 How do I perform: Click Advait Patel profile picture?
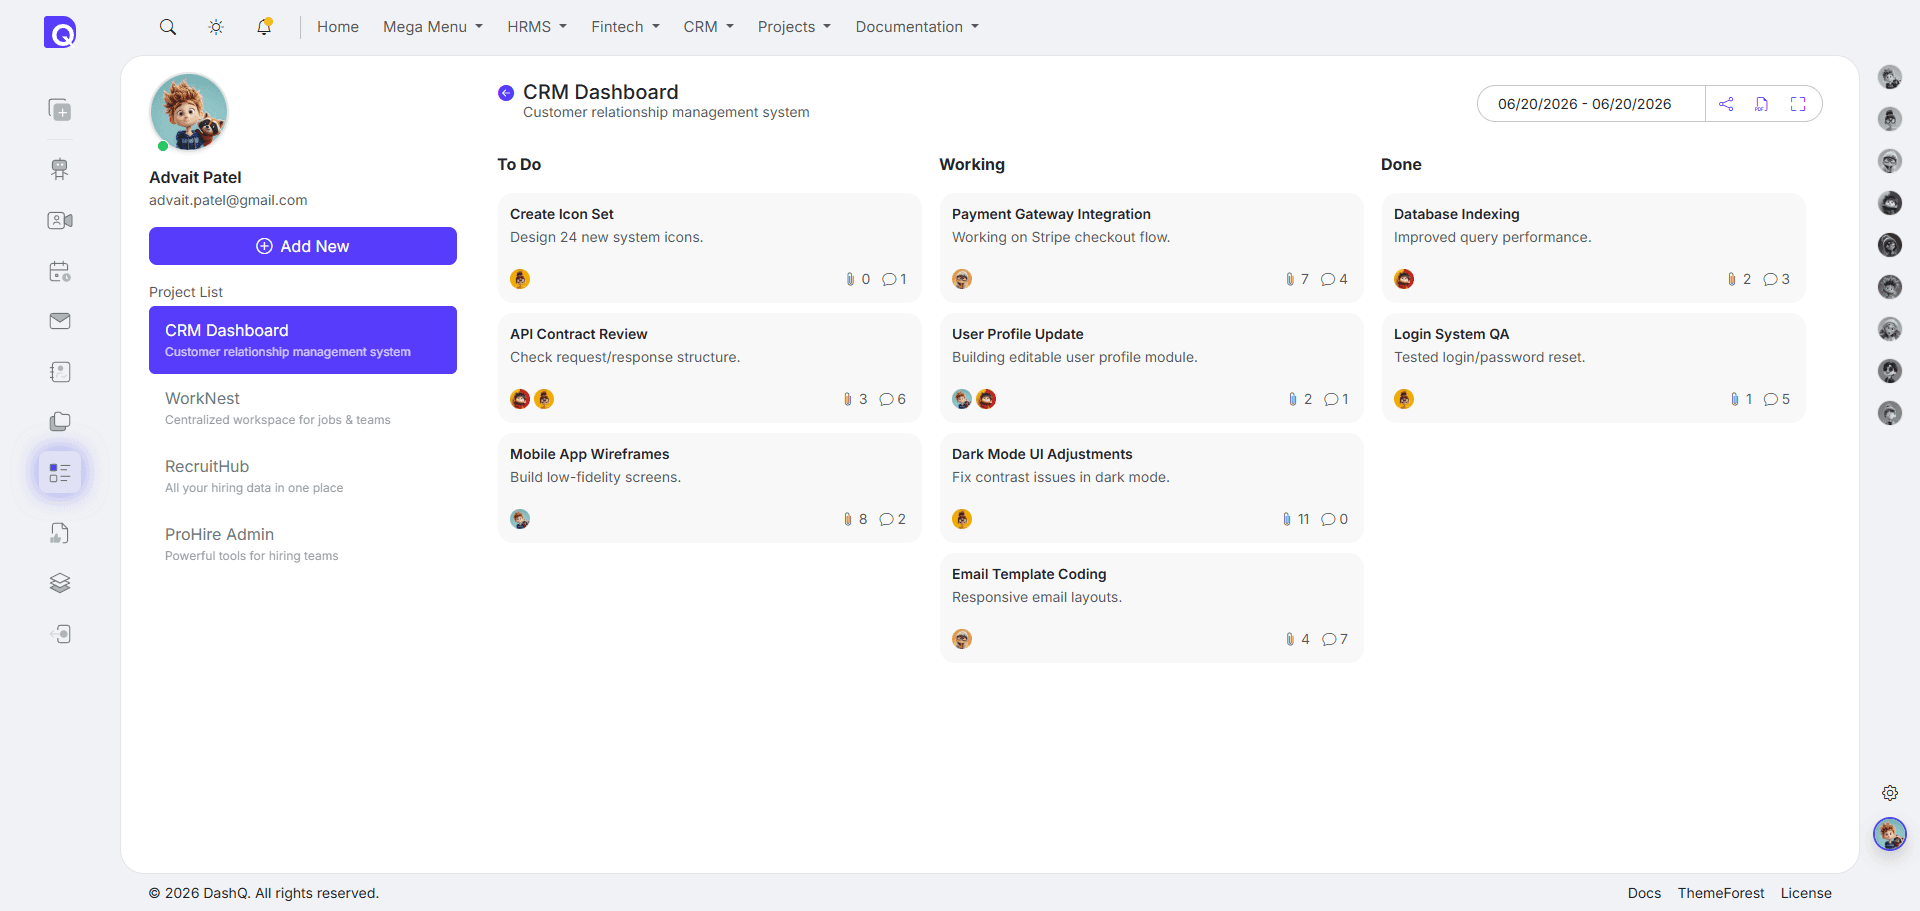(x=189, y=112)
